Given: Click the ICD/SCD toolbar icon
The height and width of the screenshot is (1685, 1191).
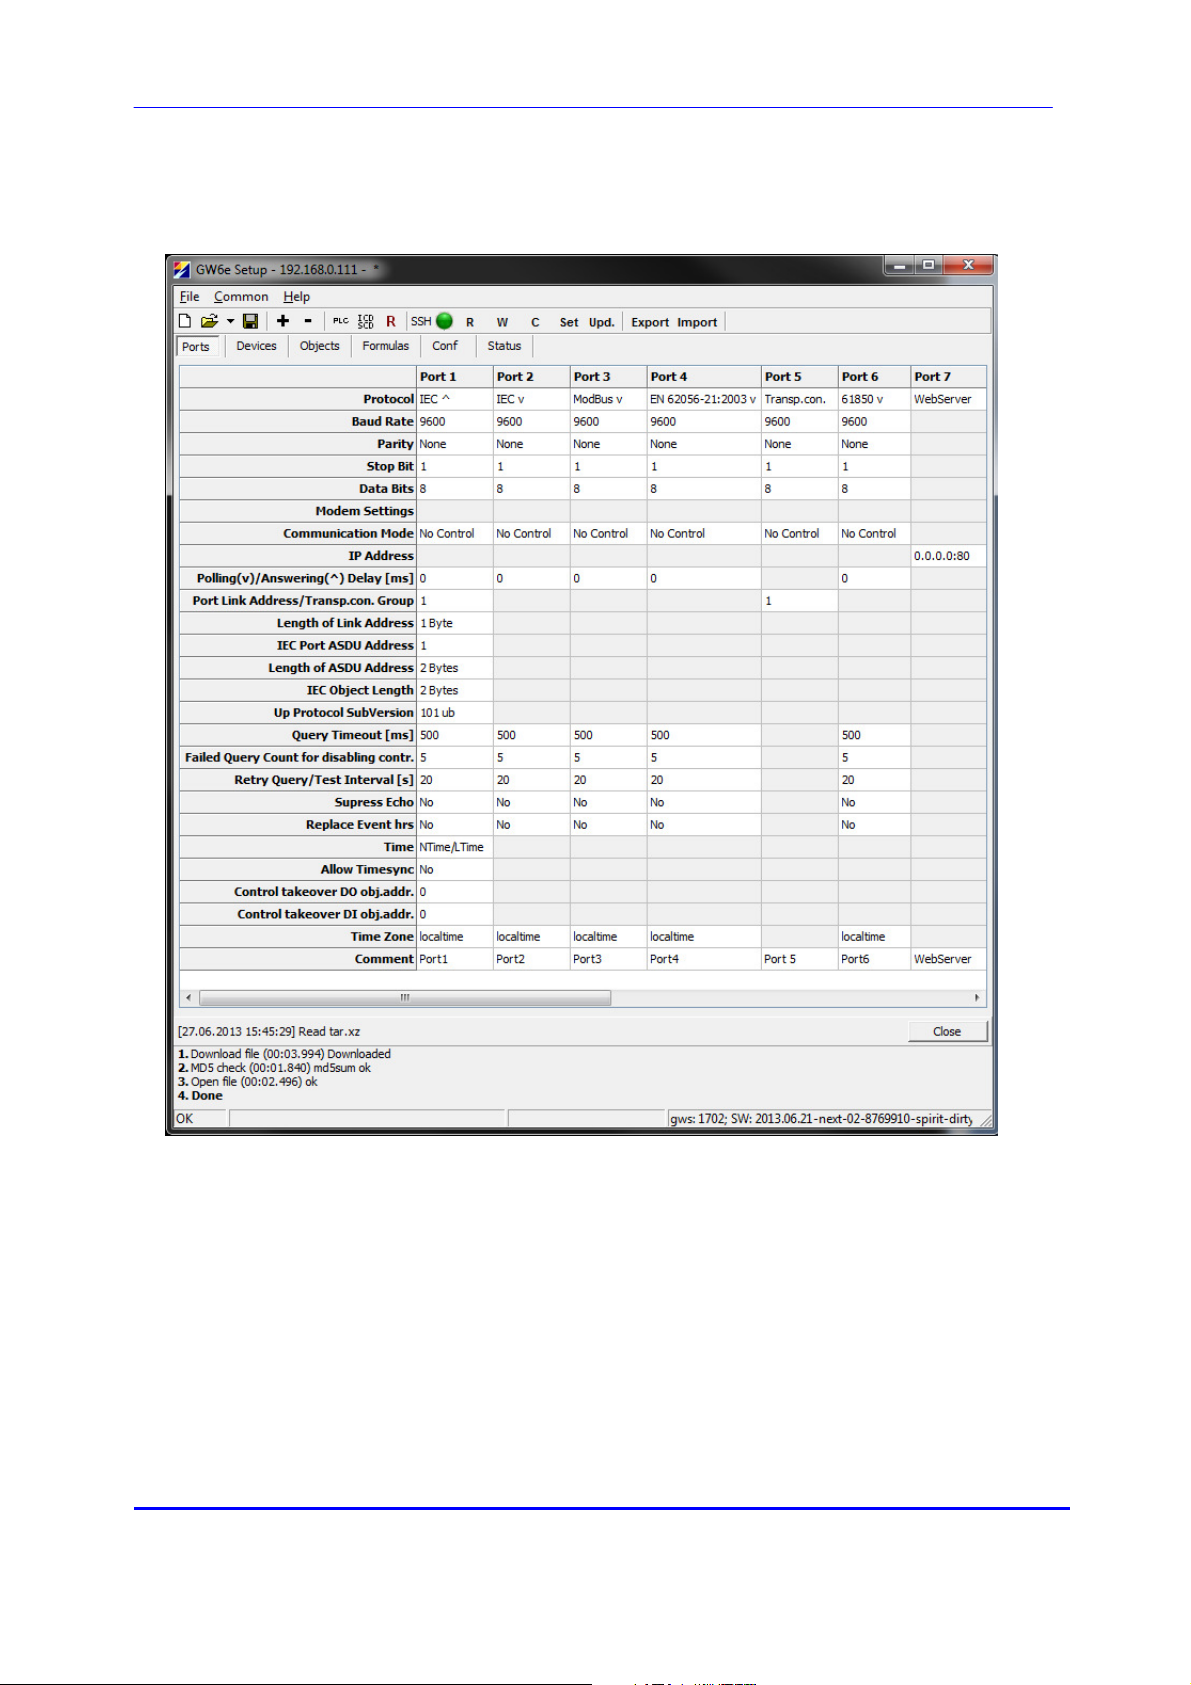Looking at the screenshot, I should pos(366,321).
